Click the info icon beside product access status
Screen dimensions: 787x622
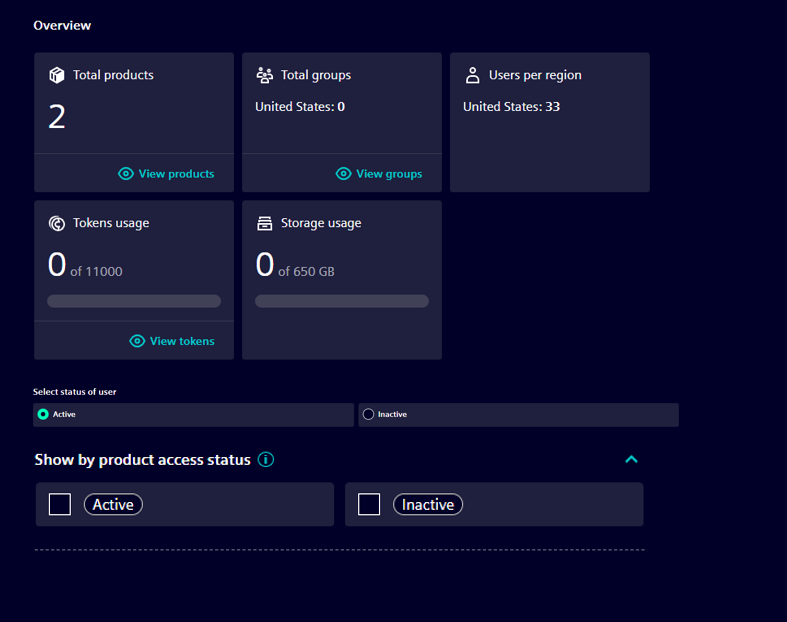coord(266,460)
